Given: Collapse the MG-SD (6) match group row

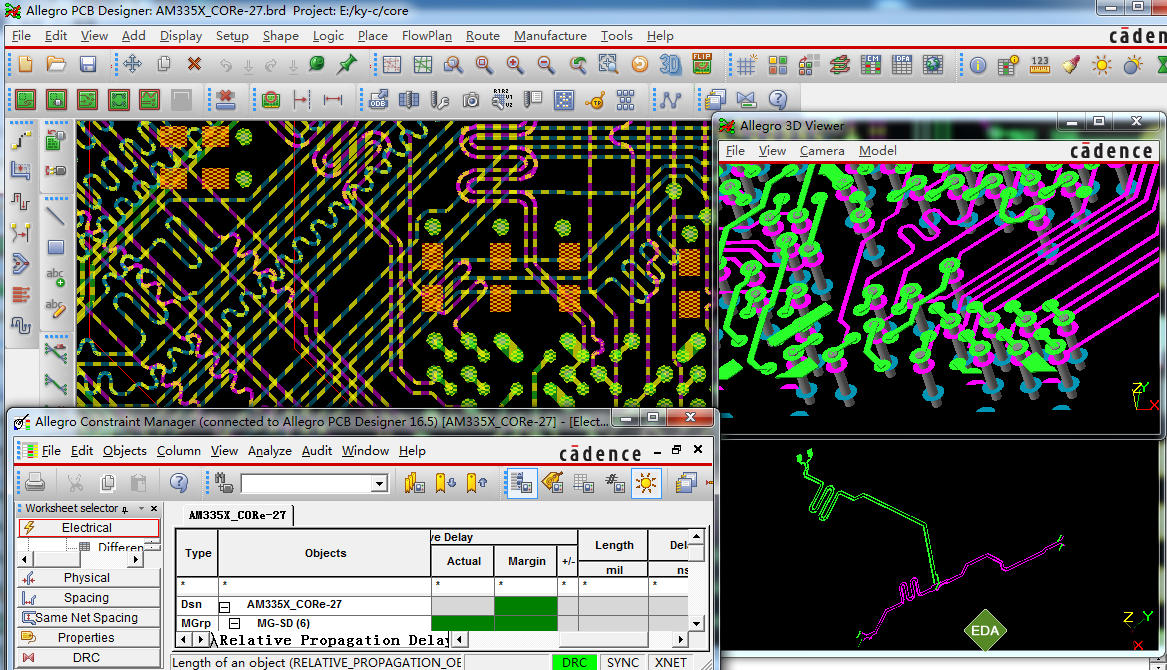Looking at the screenshot, I should point(234,623).
